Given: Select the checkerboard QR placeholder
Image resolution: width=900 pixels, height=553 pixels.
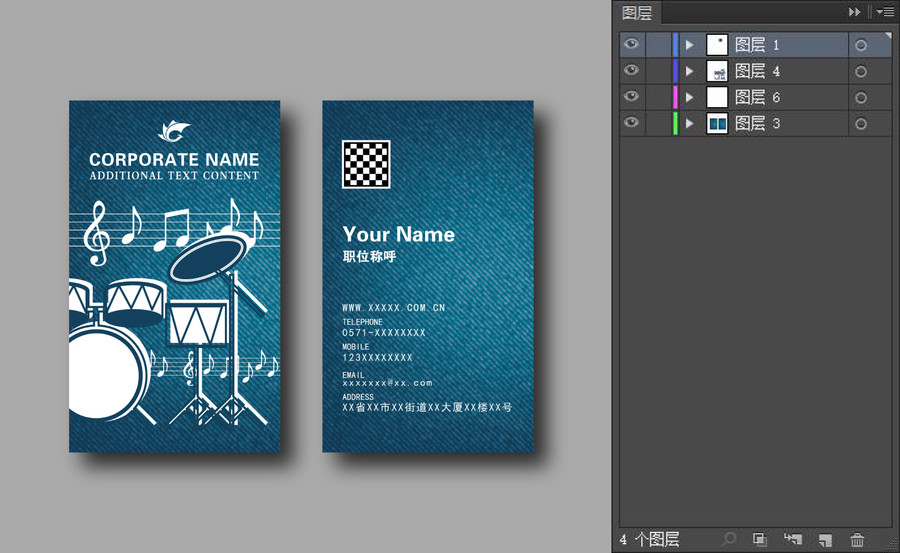Looking at the screenshot, I should [x=366, y=164].
